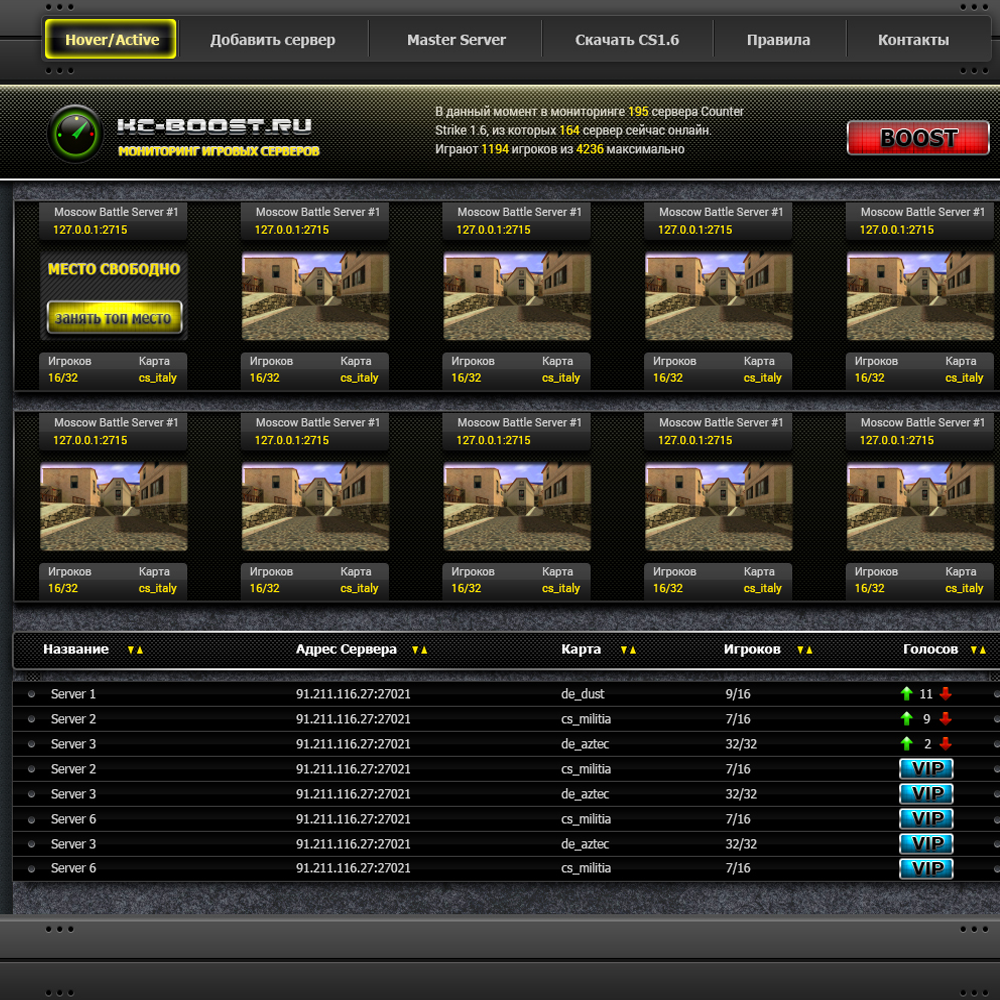Click Голосов column header
This screenshot has width=1000, height=1000.
(x=930, y=649)
